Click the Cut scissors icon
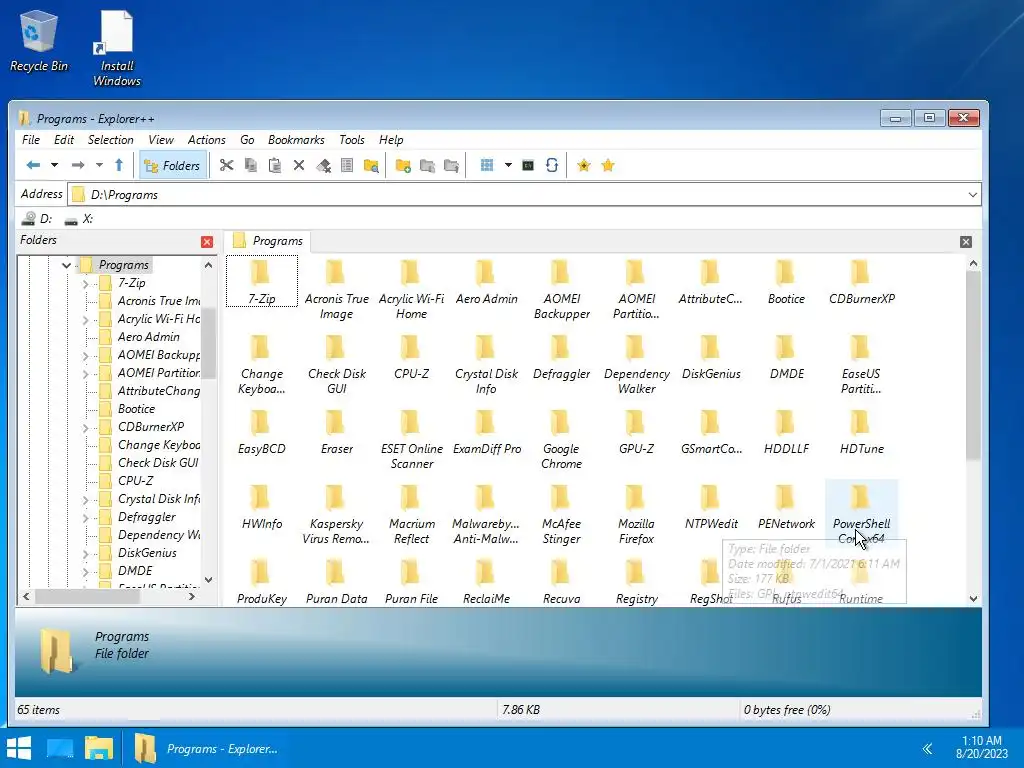1024x768 pixels. (x=227, y=165)
